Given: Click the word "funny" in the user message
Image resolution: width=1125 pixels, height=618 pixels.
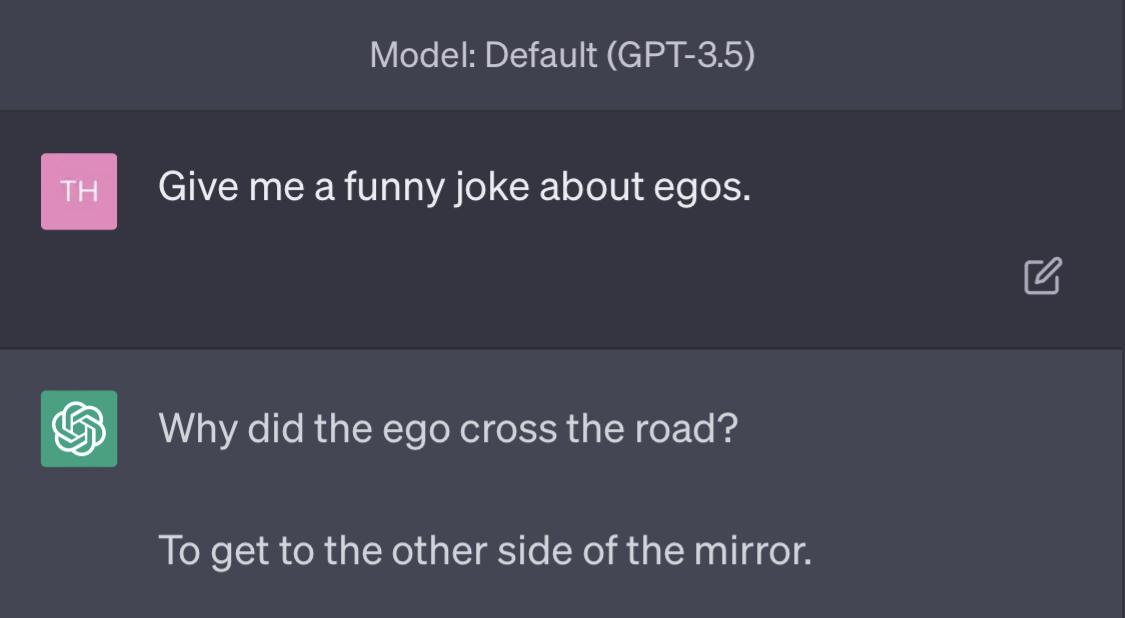Looking at the screenshot, I should click(394, 188).
